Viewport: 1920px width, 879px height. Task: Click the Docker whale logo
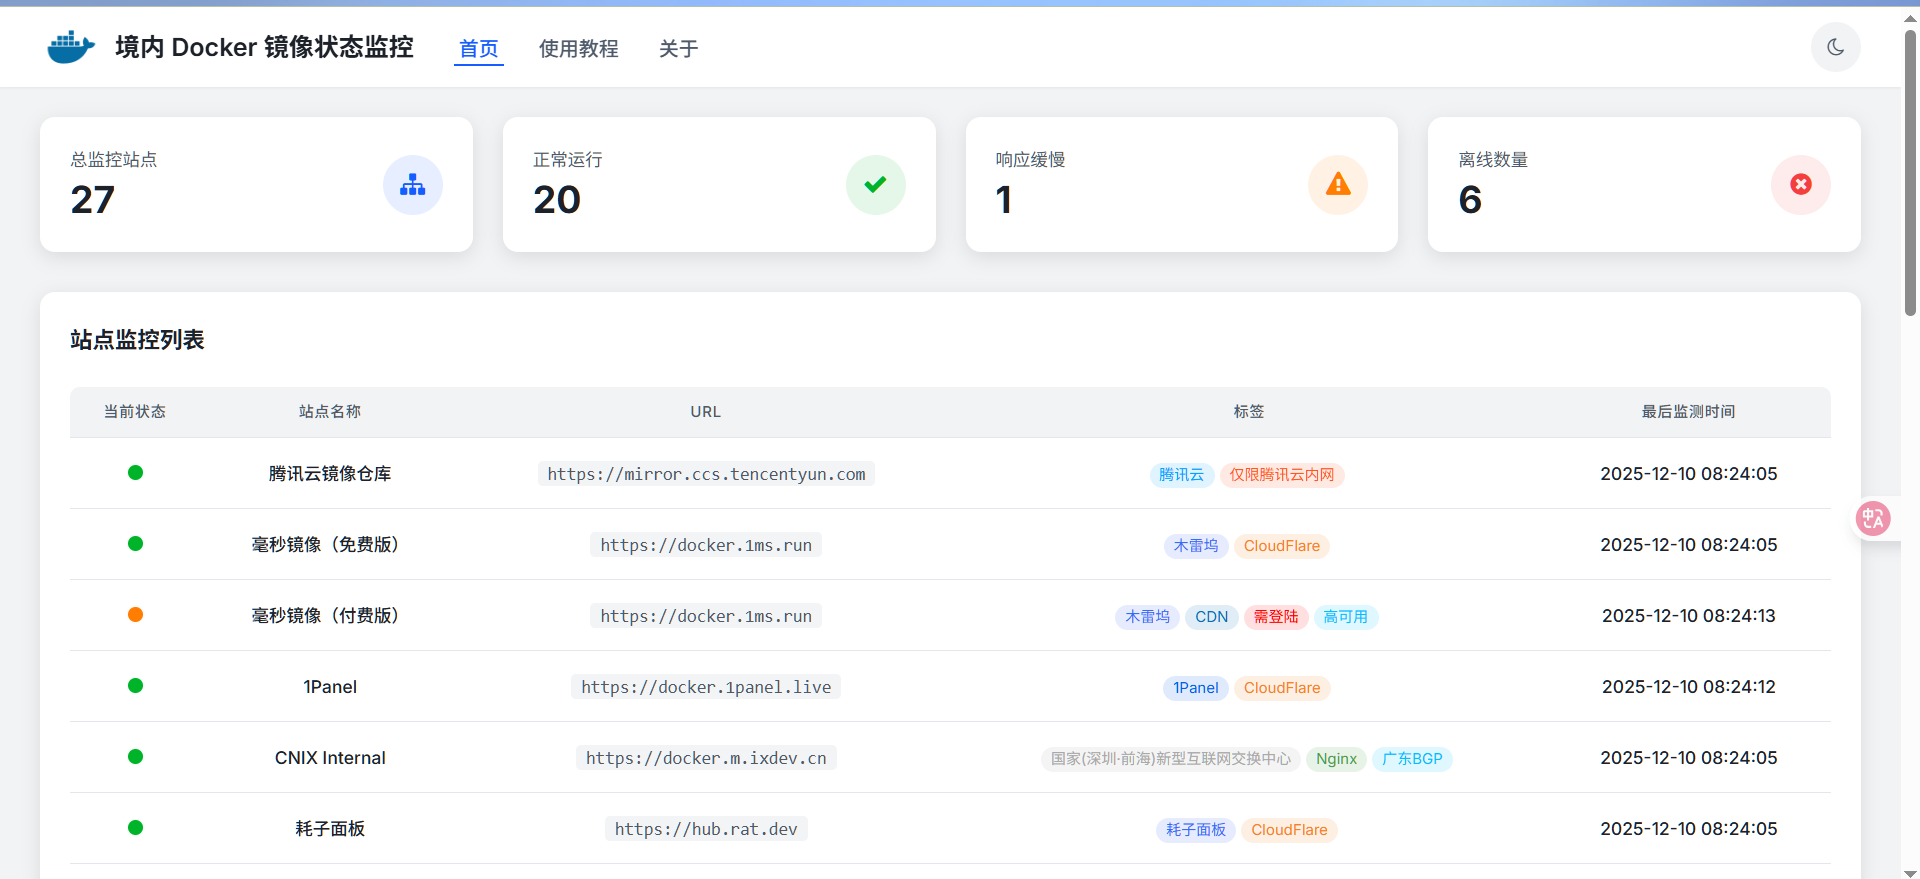click(71, 47)
